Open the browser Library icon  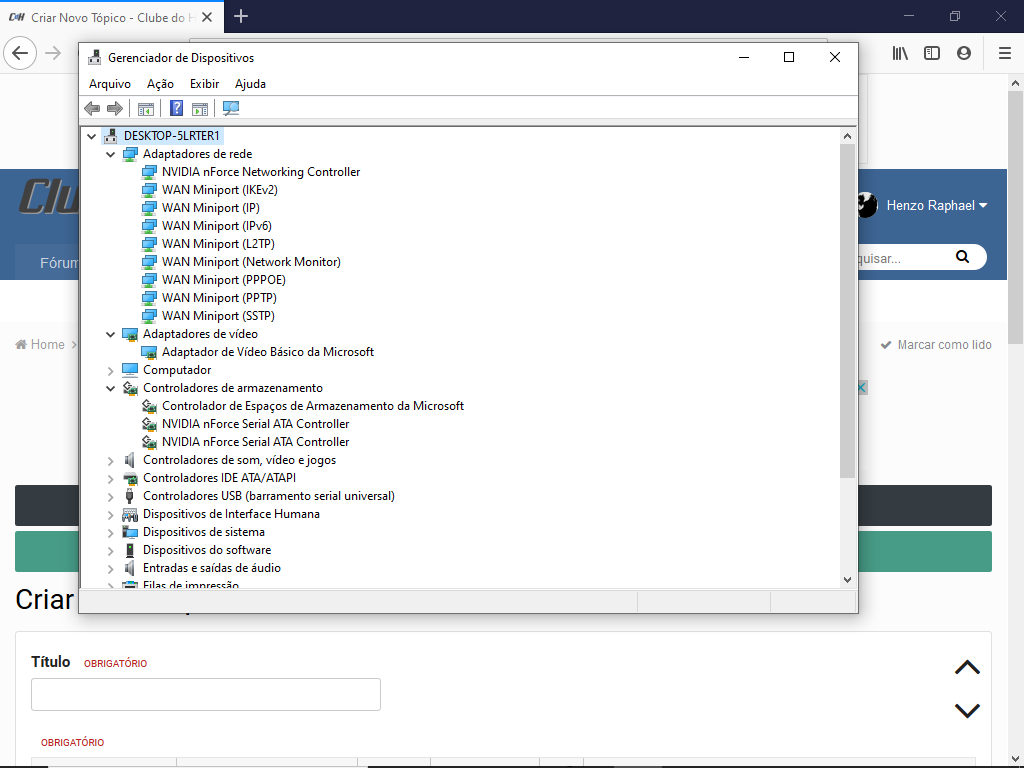900,54
